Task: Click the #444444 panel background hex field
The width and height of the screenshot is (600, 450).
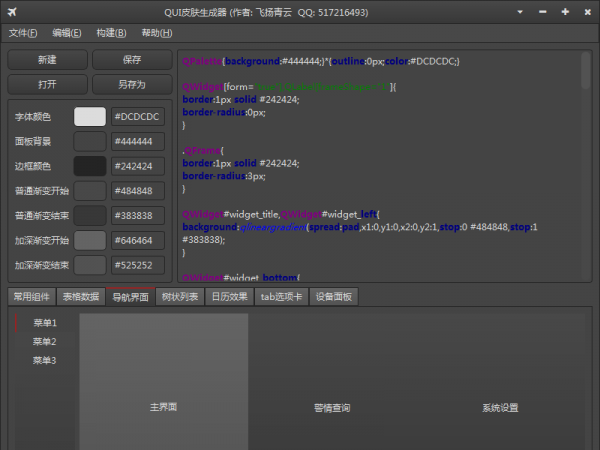Action: 138,141
